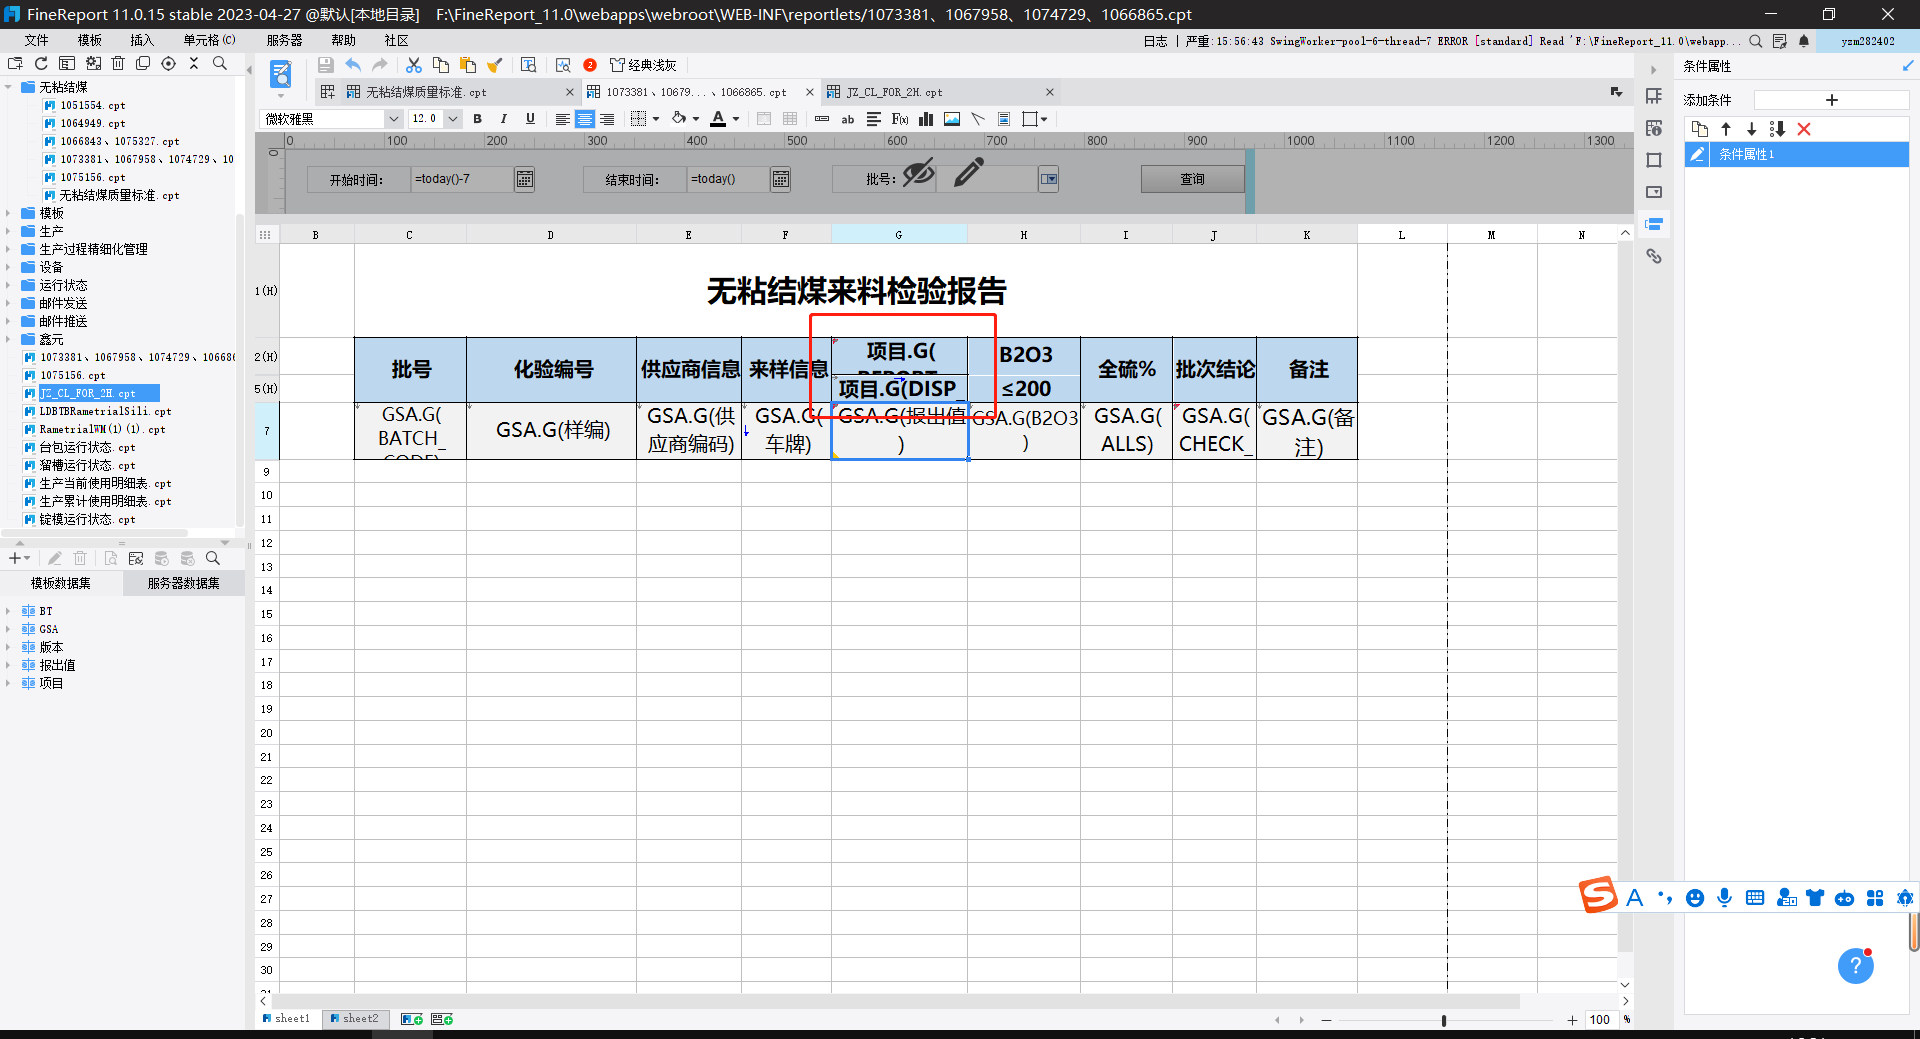Select cell containing 批次结论 header

pos(1214,370)
